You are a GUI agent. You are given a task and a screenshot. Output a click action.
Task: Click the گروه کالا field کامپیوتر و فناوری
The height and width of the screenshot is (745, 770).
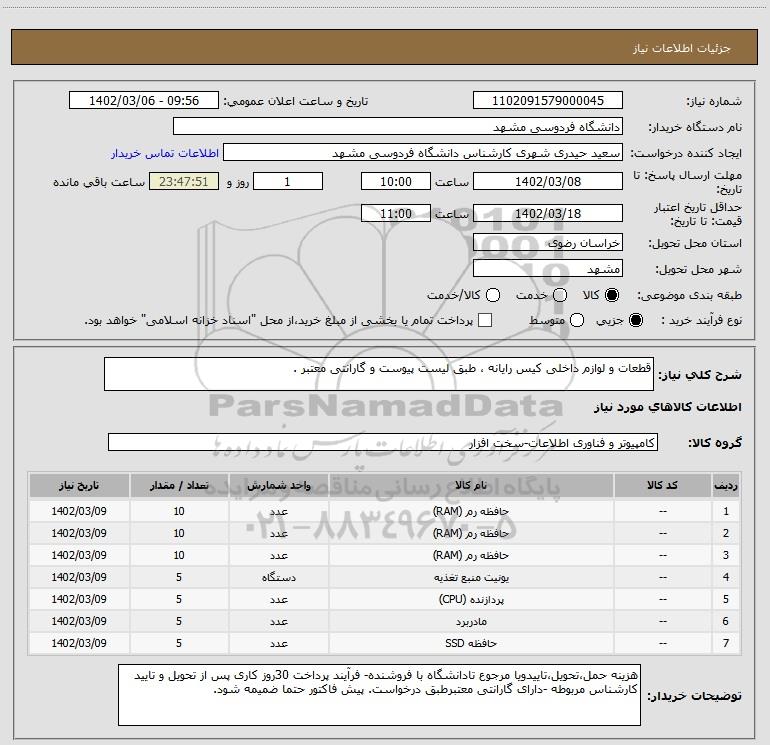pos(383,442)
